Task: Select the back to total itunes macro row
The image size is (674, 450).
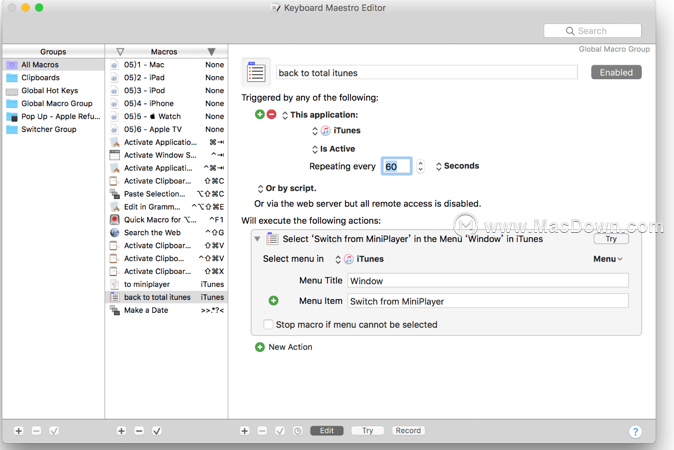Action: coord(166,297)
